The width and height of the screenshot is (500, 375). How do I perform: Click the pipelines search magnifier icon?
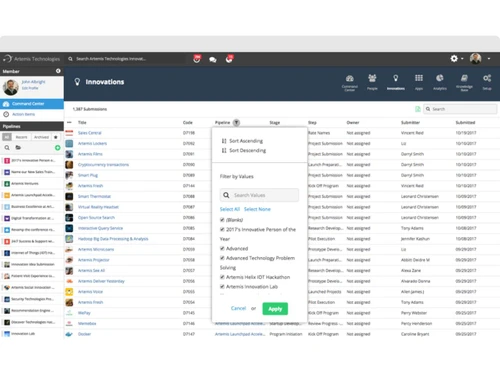7,147
